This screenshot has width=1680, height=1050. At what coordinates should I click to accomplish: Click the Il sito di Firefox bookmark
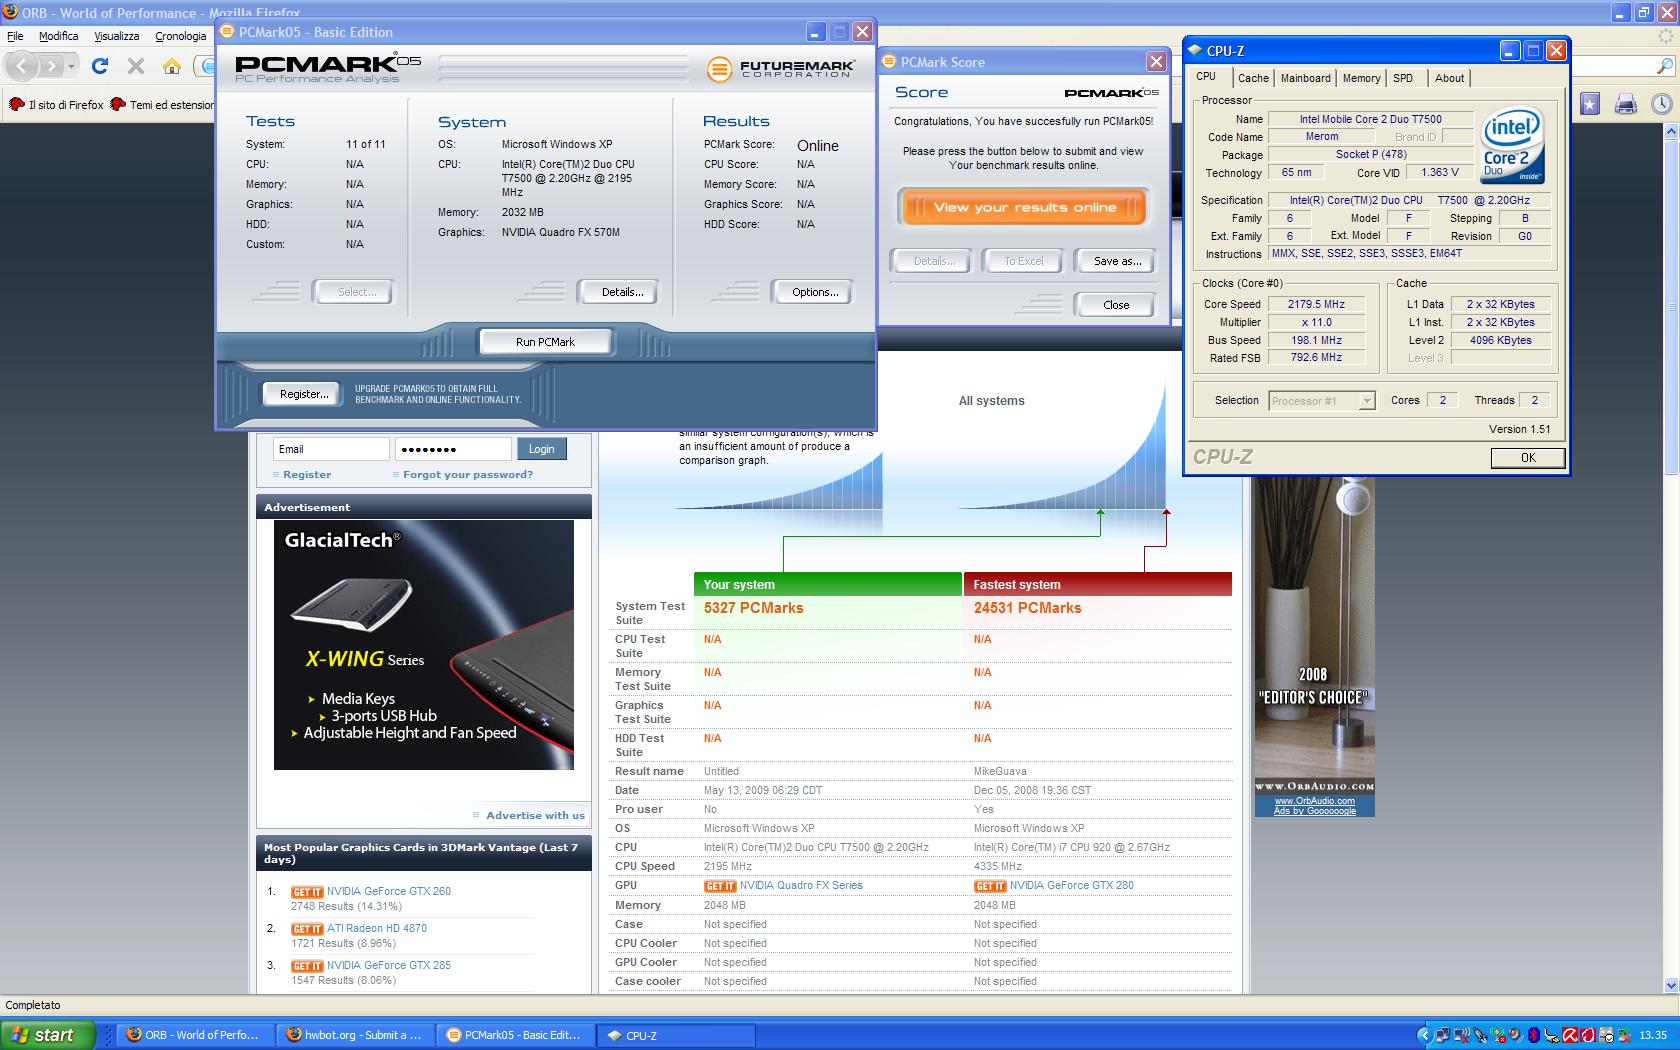tap(57, 104)
